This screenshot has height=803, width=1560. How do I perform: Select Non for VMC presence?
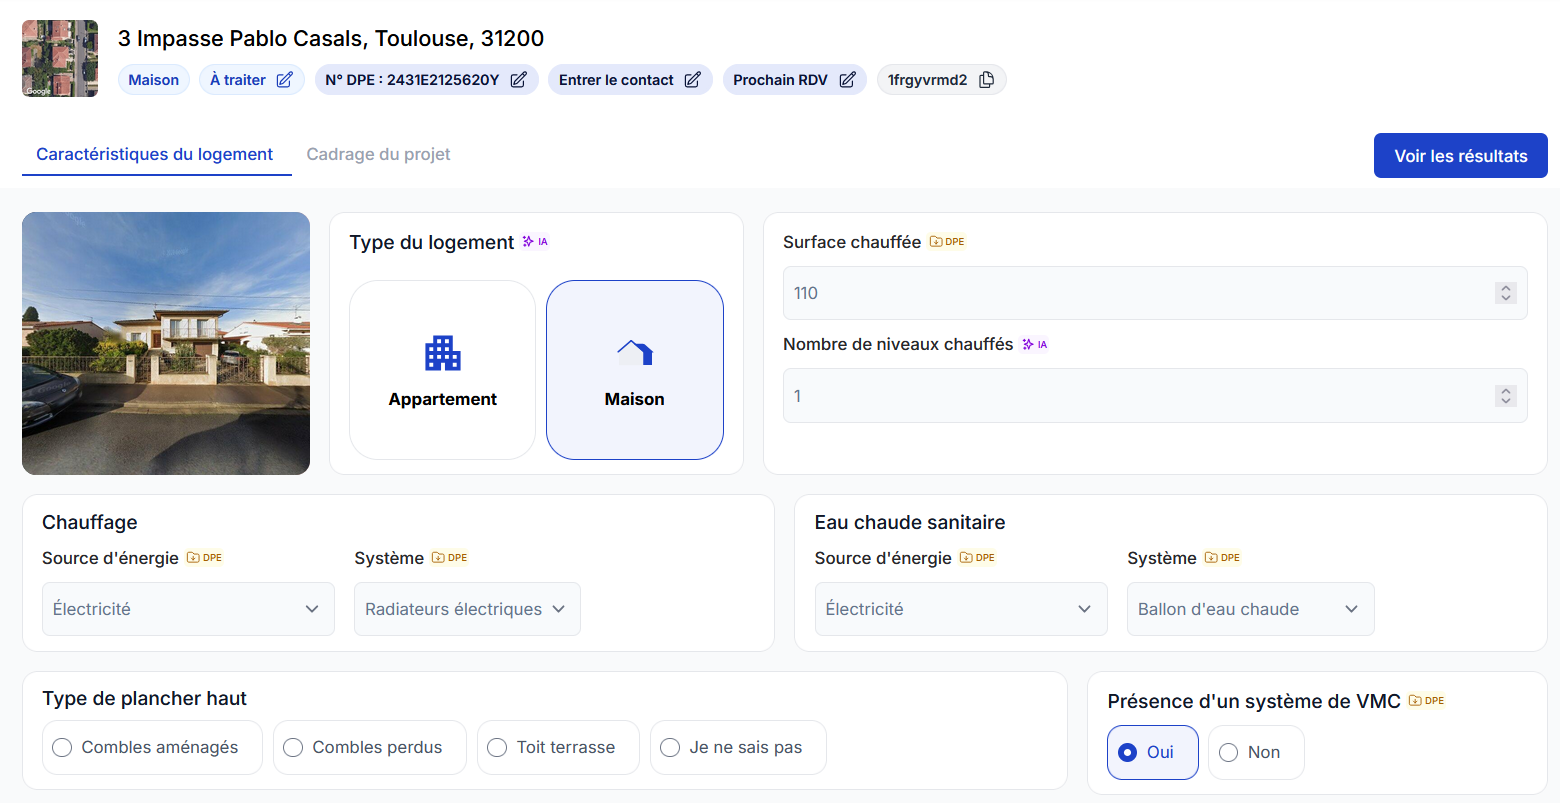pos(1256,752)
